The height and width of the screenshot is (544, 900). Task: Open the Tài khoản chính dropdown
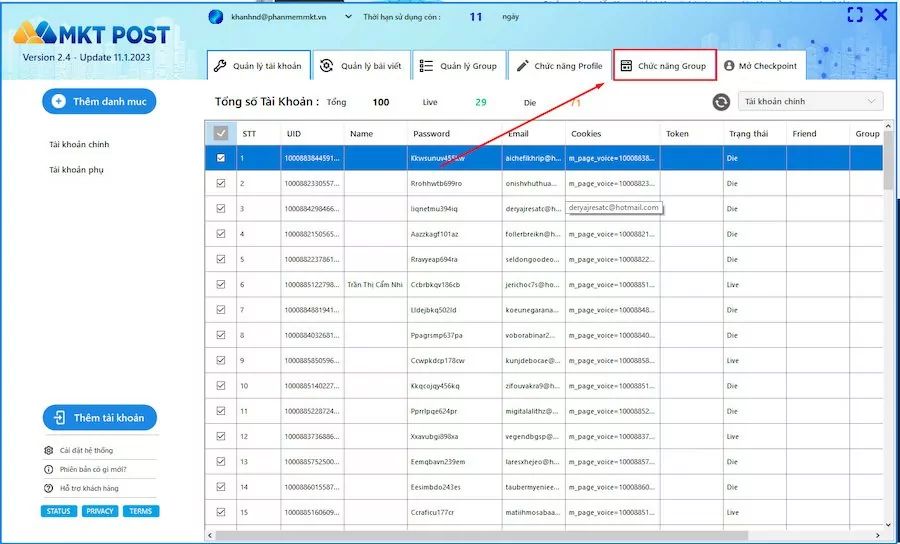(x=811, y=101)
